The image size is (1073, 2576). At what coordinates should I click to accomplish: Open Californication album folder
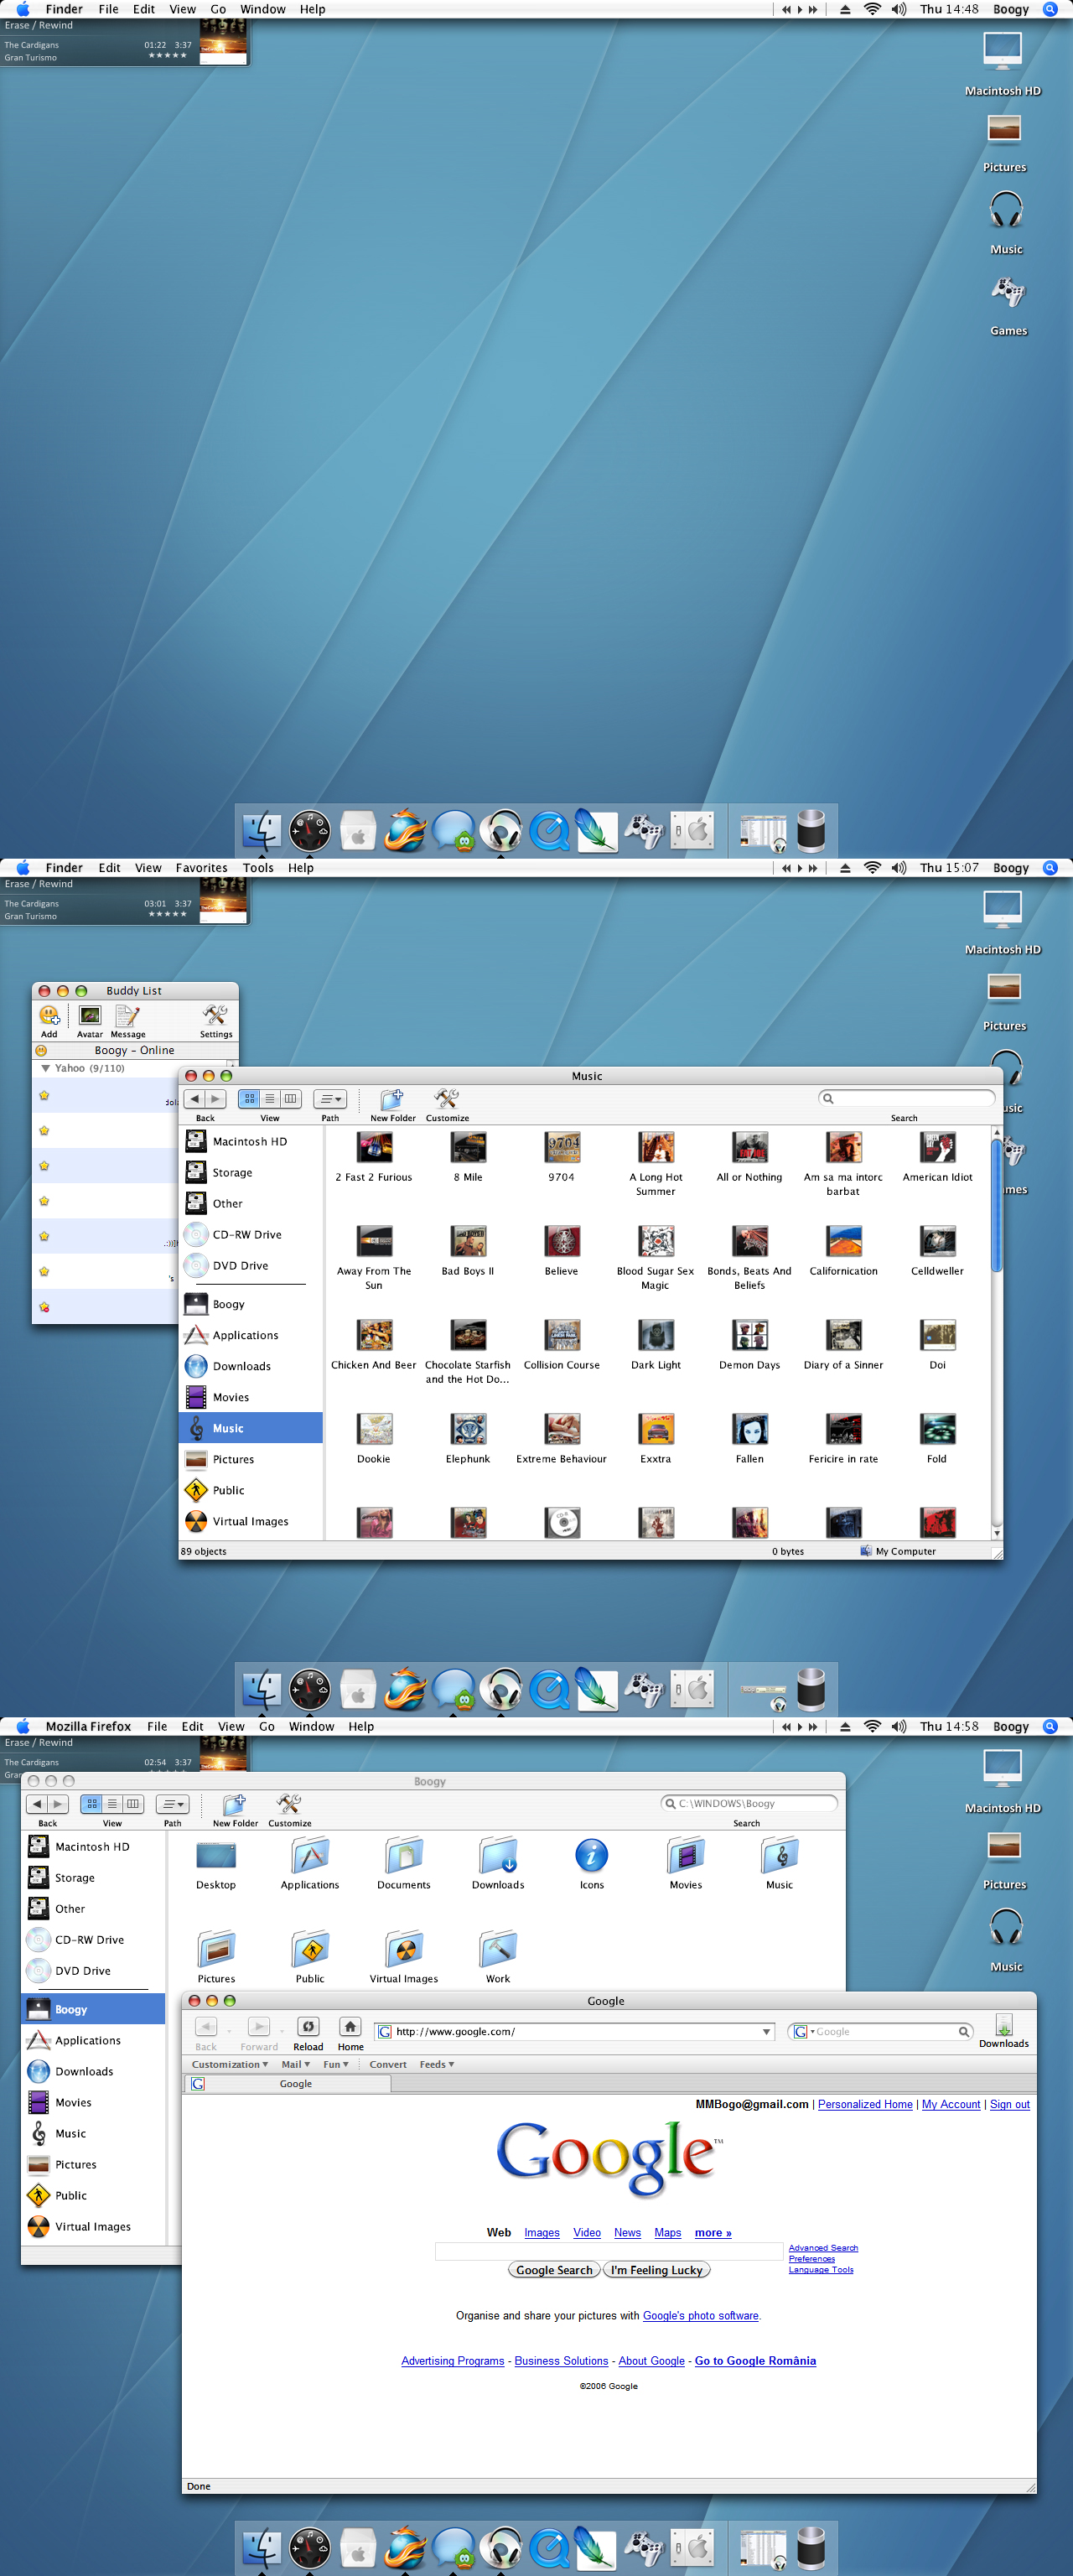pyautogui.click(x=843, y=1251)
